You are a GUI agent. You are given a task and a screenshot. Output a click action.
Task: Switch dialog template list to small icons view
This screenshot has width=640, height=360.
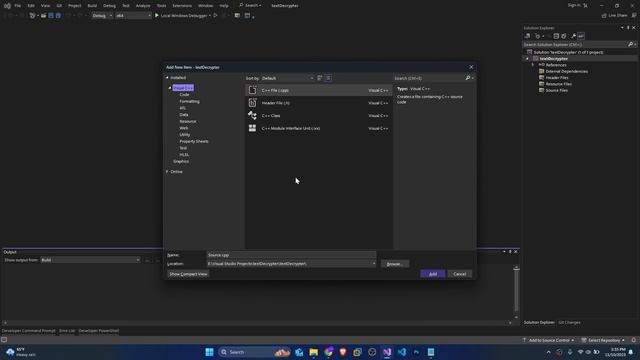(x=320, y=78)
